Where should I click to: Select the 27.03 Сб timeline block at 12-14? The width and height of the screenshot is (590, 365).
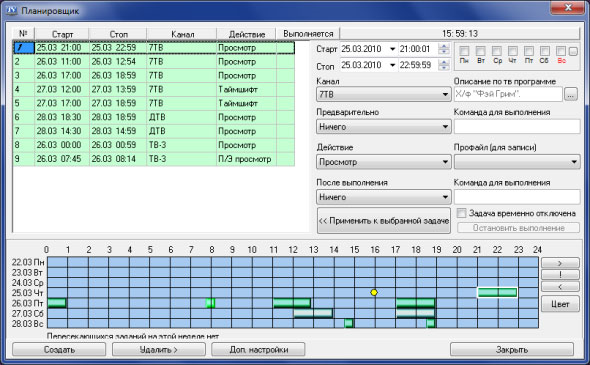tap(313, 313)
